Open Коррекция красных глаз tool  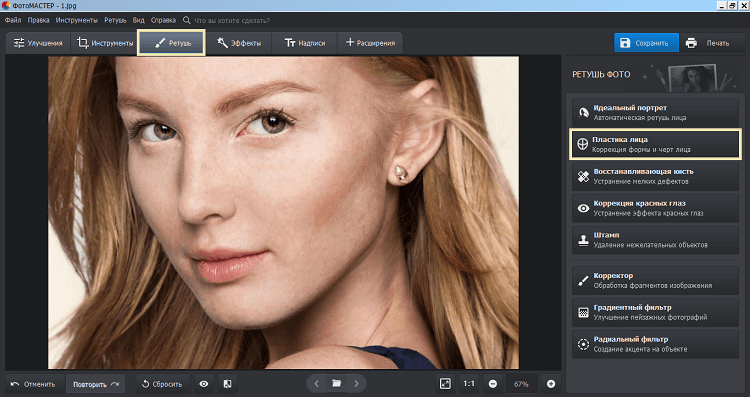click(655, 208)
